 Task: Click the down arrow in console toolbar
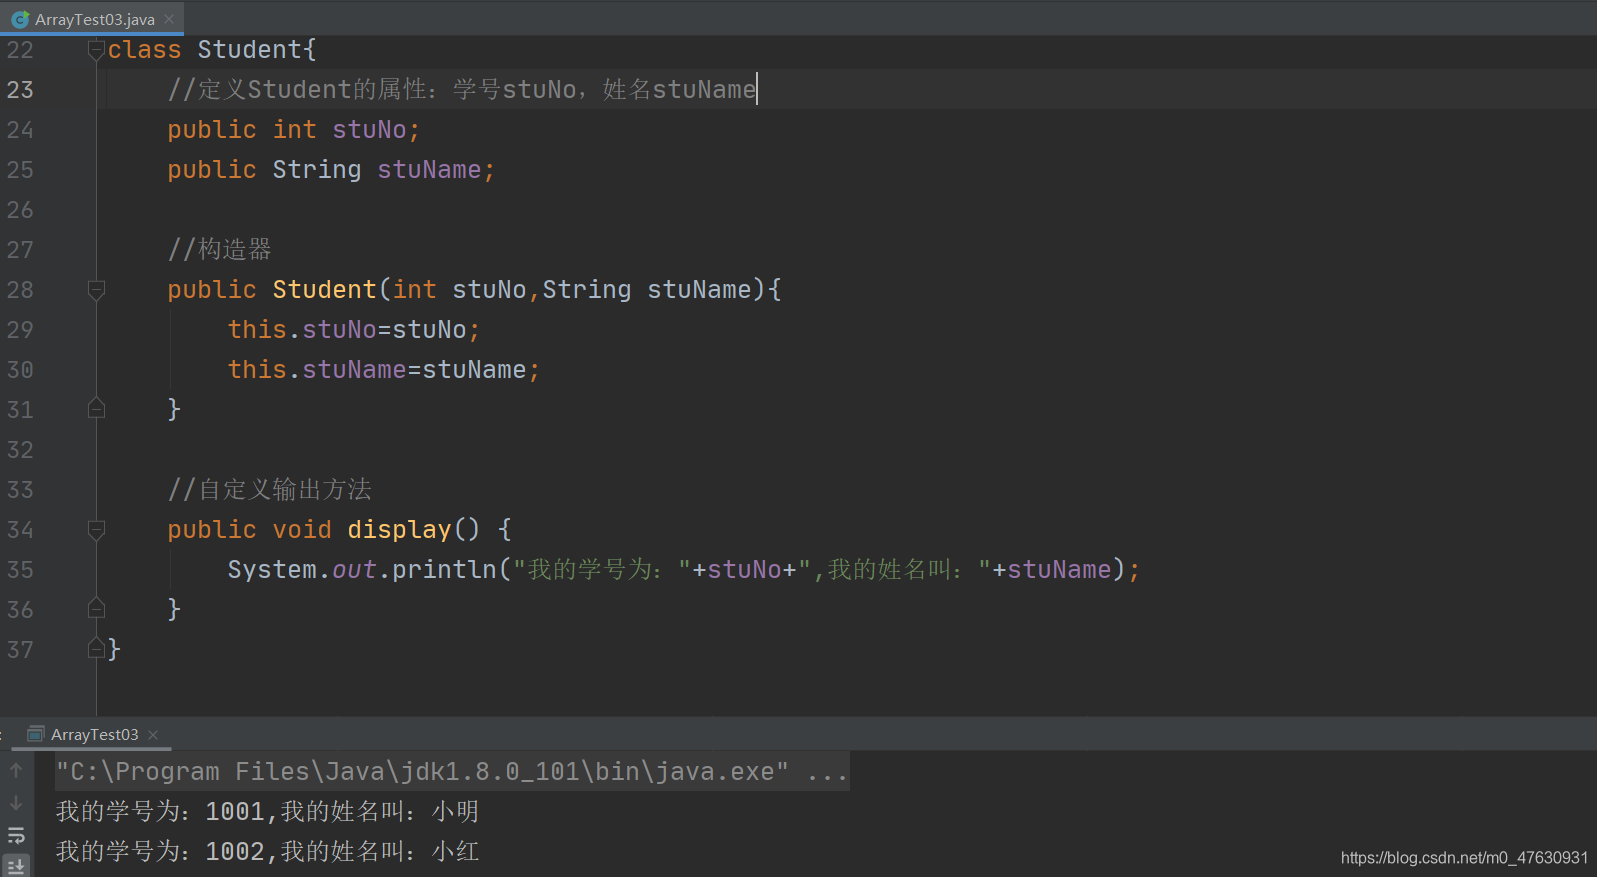point(16,802)
